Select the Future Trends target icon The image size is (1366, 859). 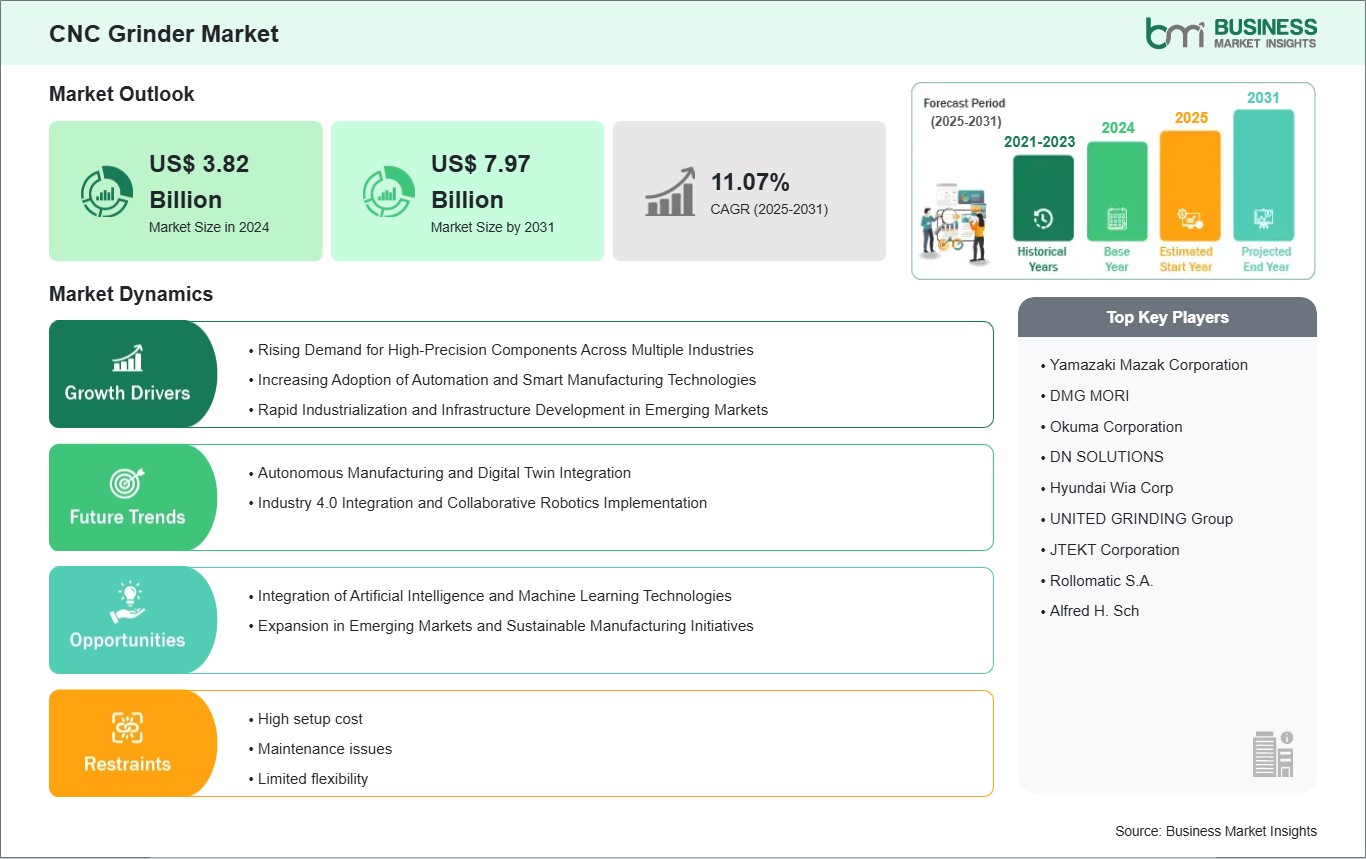pyautogui.click(x=127, y=483)
